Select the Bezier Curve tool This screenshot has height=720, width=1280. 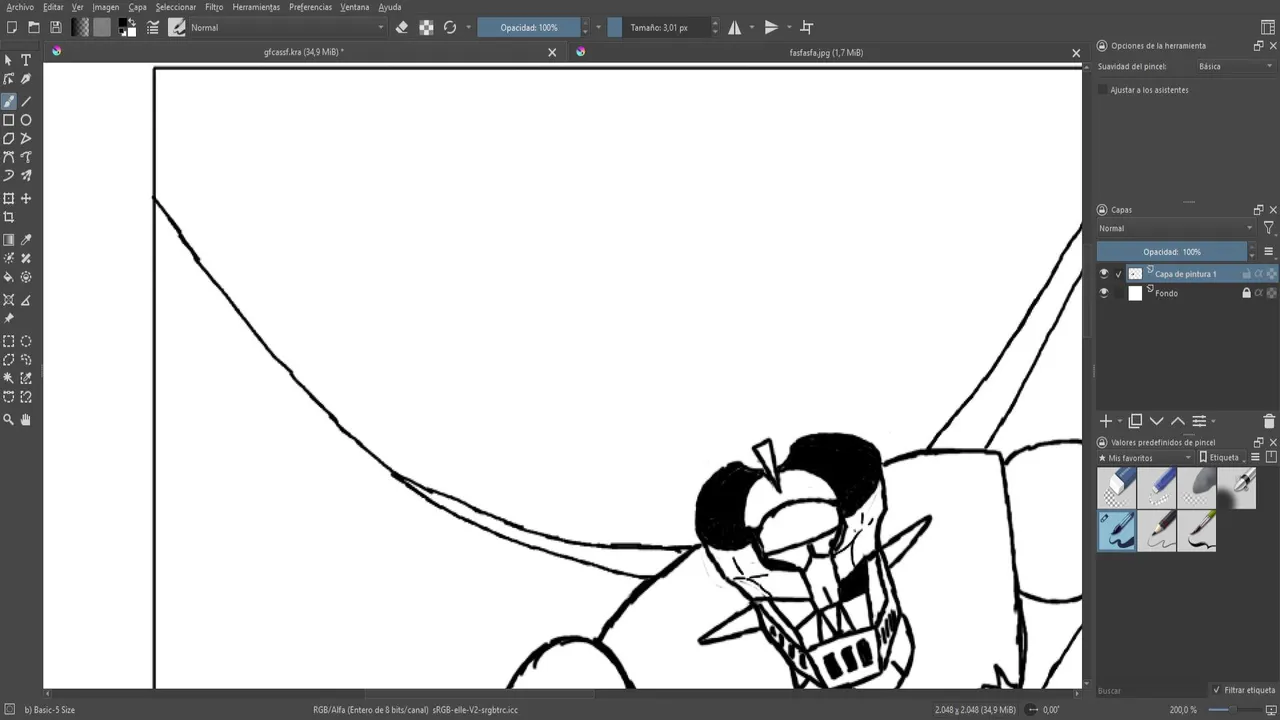click(9, 157)
